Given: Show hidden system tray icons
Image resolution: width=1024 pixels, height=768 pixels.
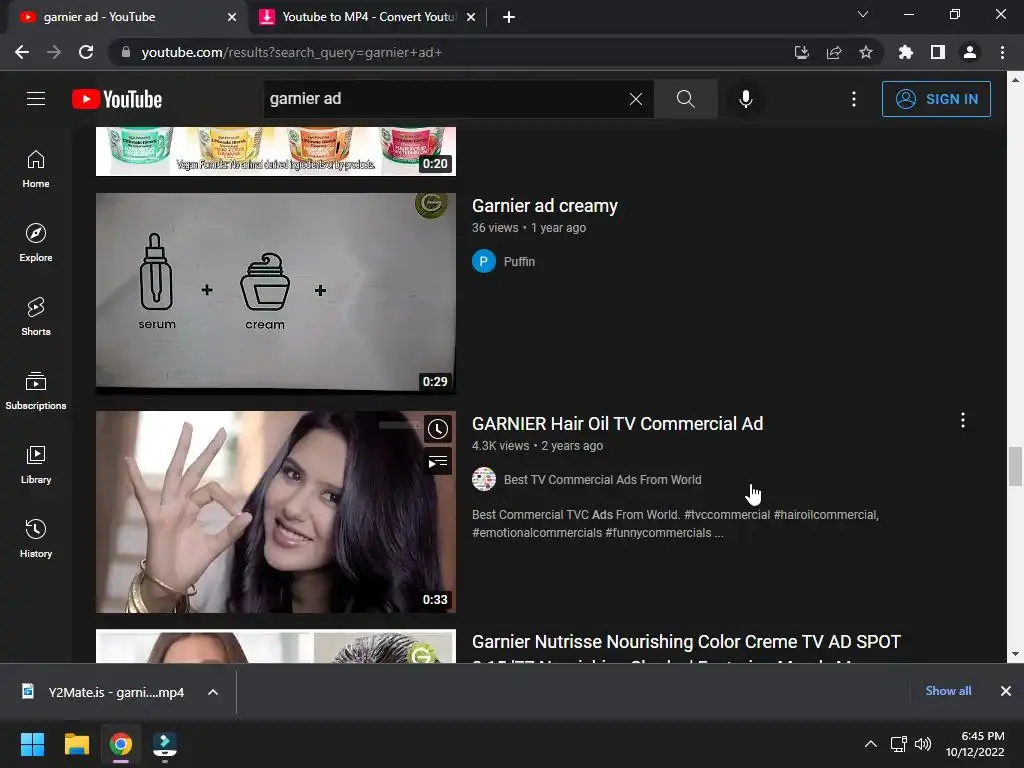Looking at the screenshot, I should 871,744.
